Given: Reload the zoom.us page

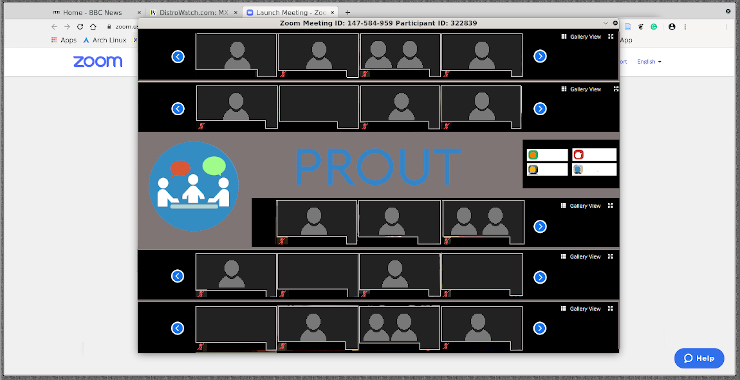Looking at the screenshot, I should (80, 27).
